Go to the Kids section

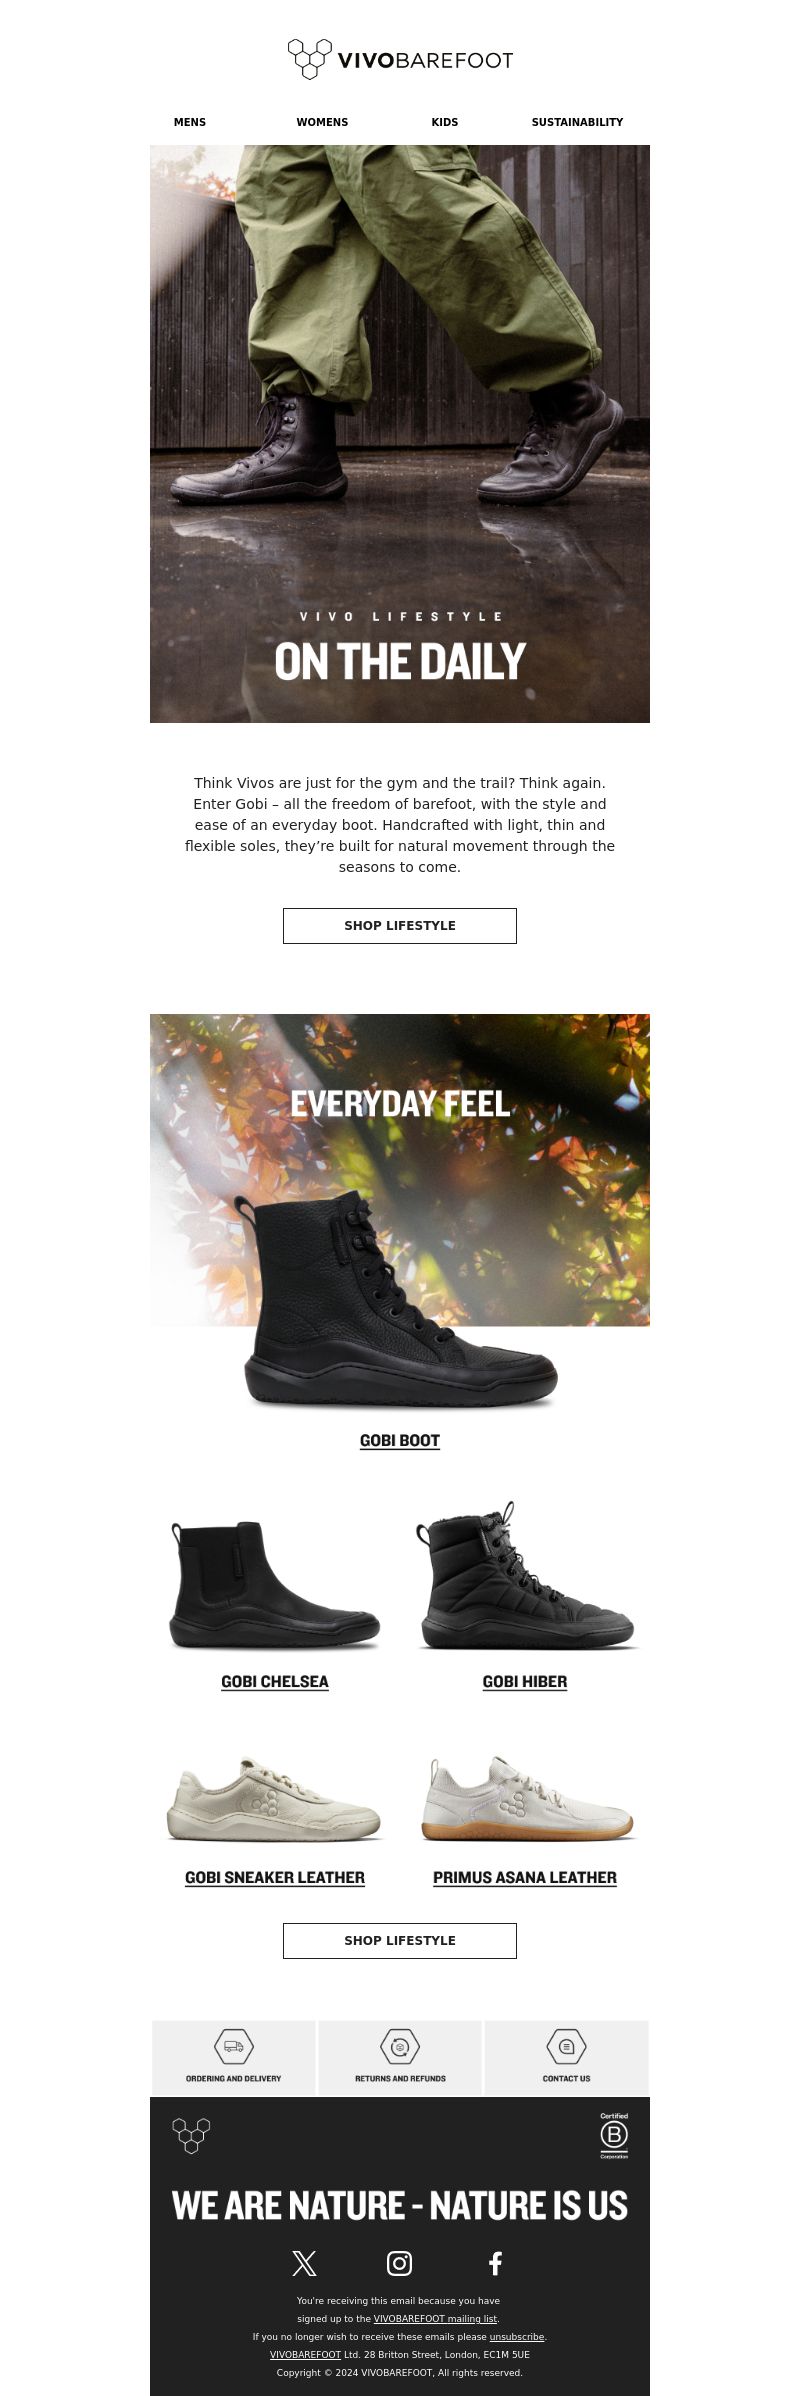[445, 122]
